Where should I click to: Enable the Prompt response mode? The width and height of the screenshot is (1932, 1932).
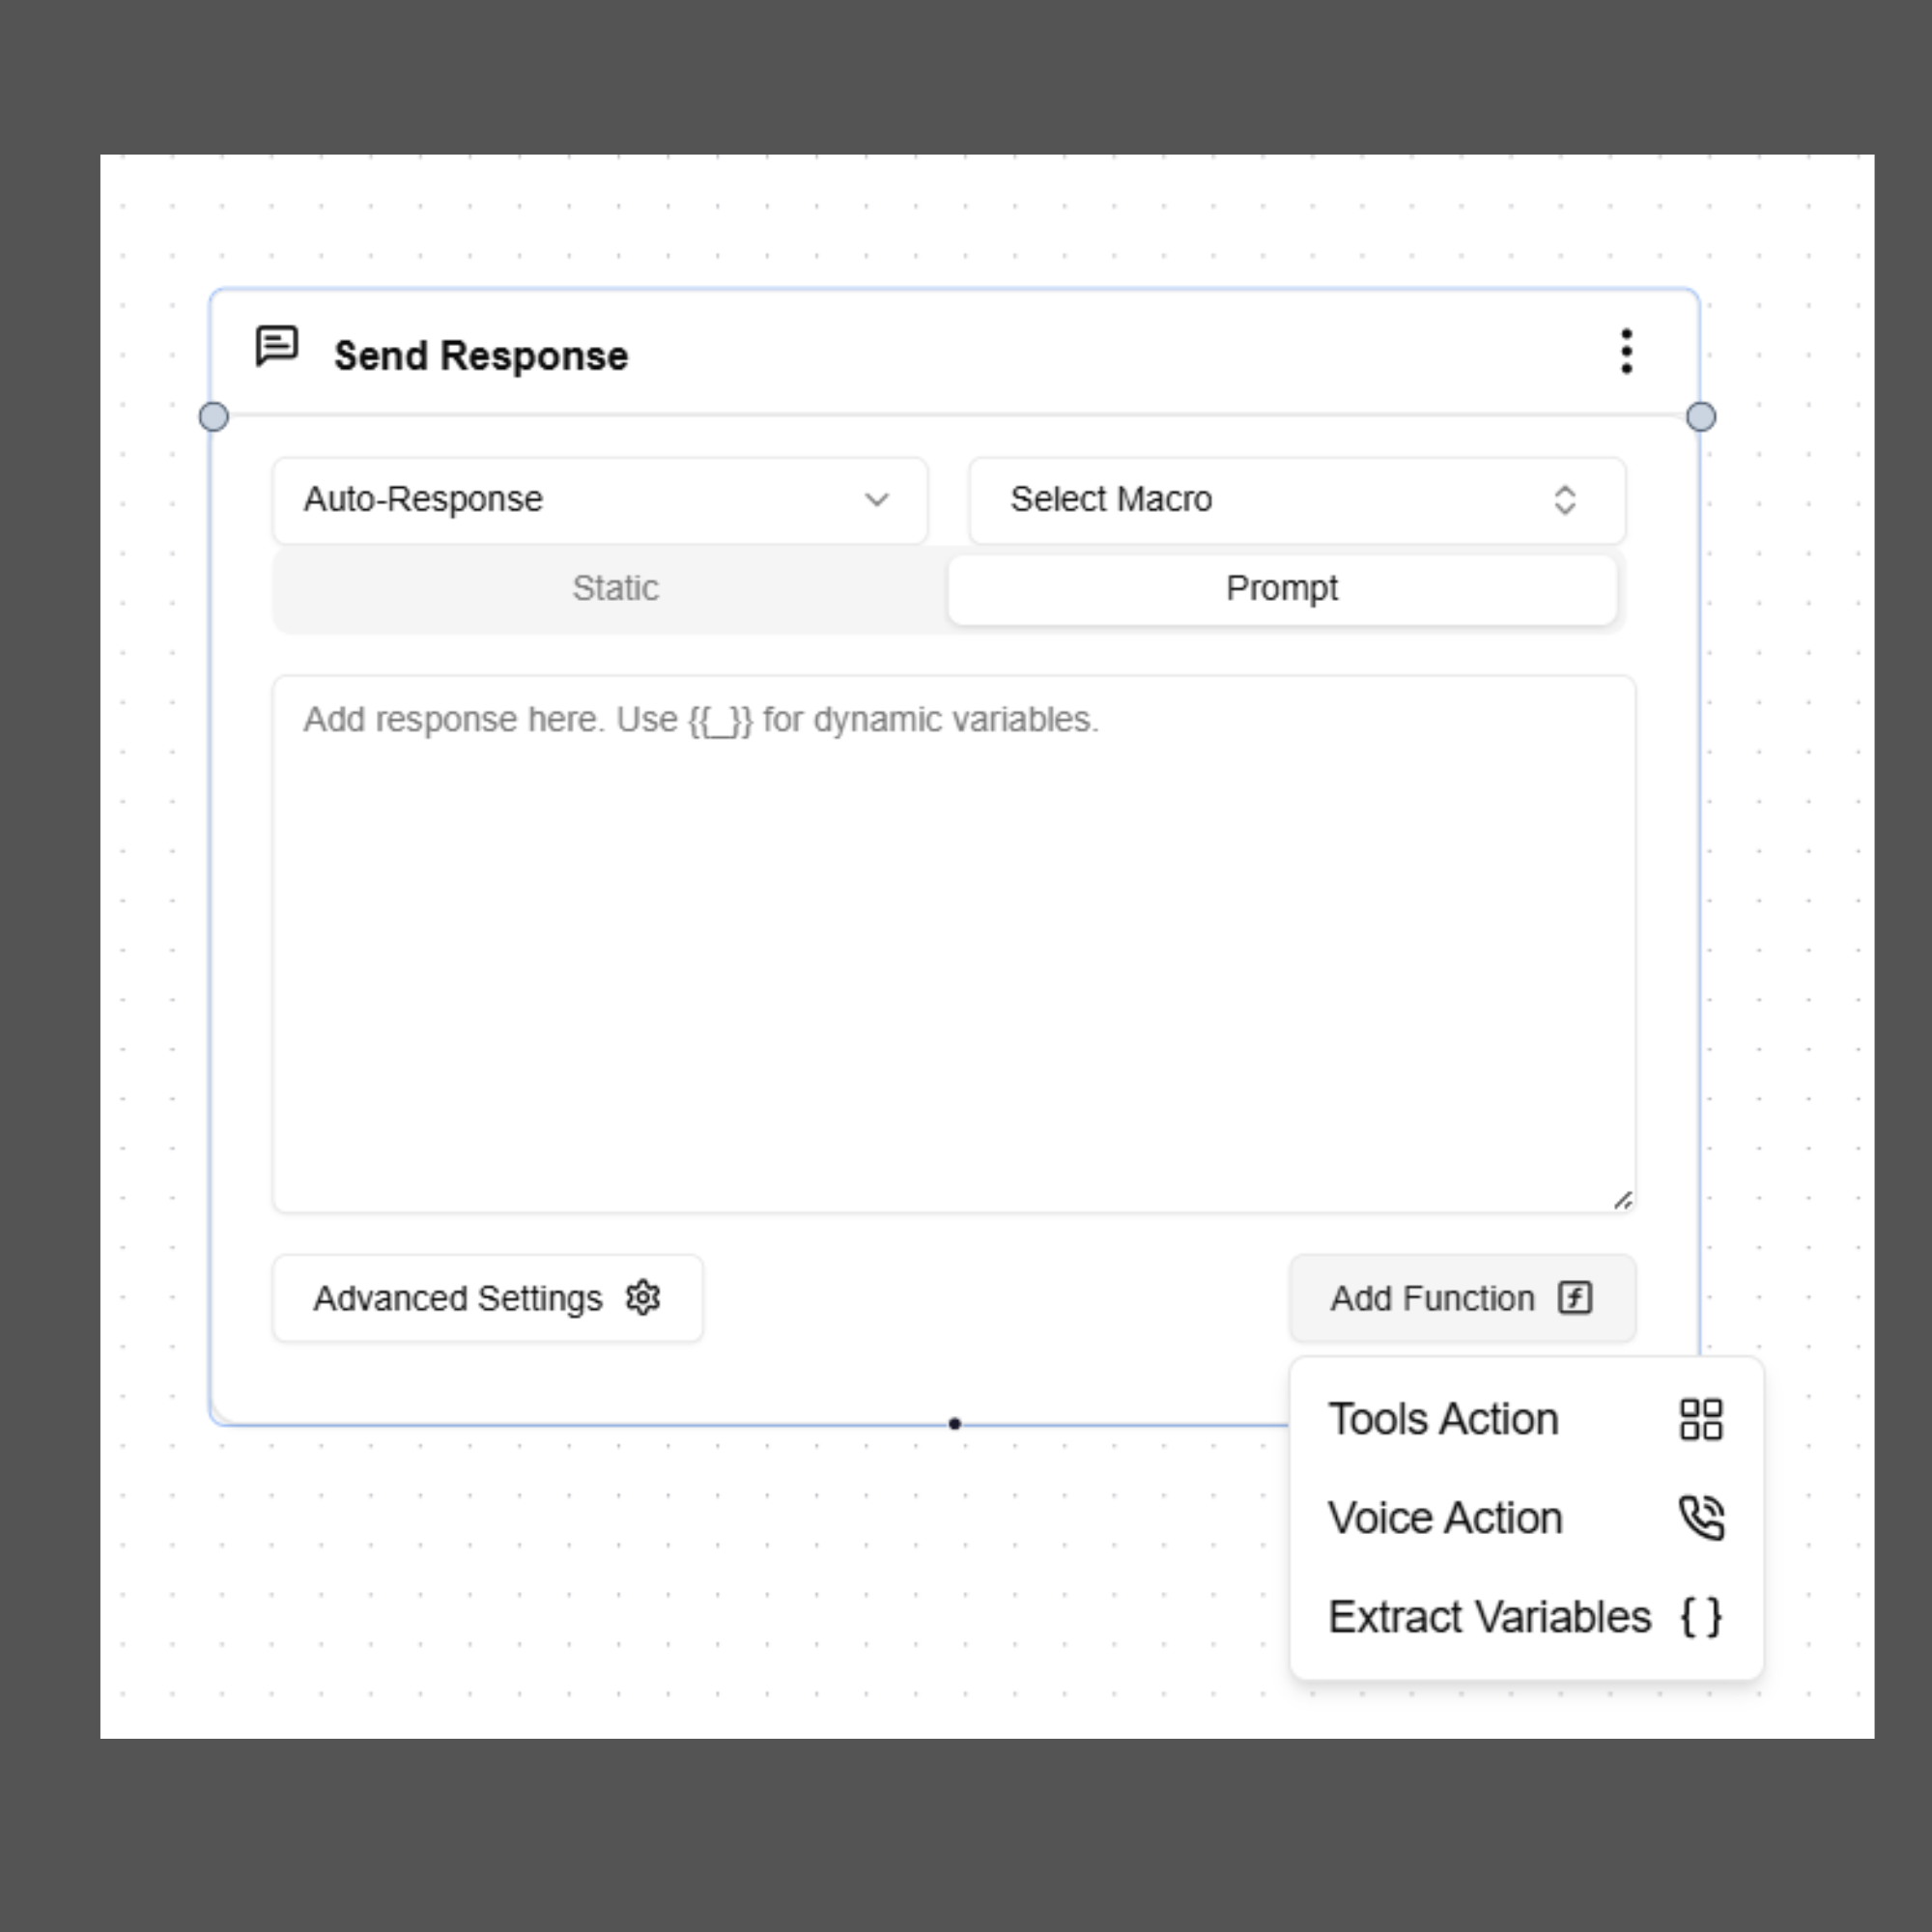click(x=1281, y=588)
